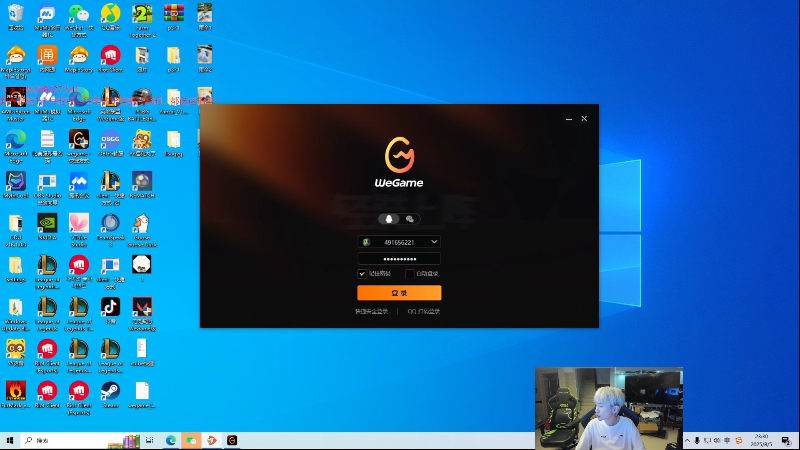Click the microphone tray icon
Image resolution: width=800 pixels, height=450 pixels.
[x=697, y=440]
